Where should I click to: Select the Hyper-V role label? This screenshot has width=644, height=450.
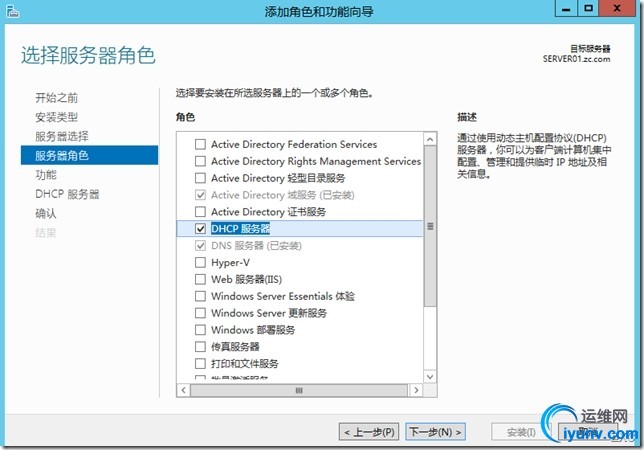pyautogui.click(x=230, y=262)
